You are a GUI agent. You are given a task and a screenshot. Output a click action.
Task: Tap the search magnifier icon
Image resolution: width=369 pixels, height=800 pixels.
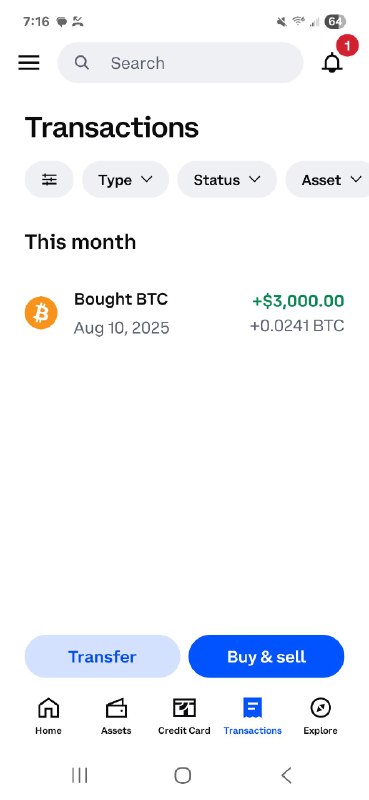(82, 63)
